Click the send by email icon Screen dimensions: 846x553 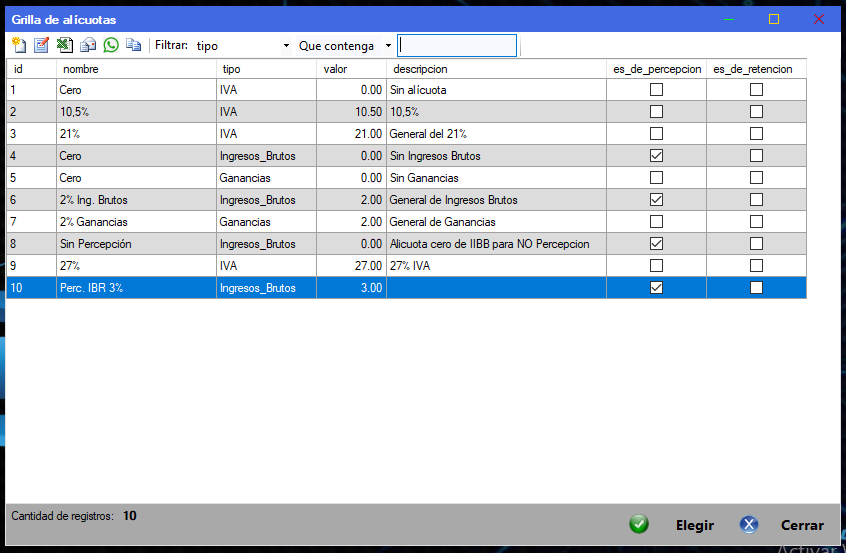pyautogui.click(x=88, y=45)
